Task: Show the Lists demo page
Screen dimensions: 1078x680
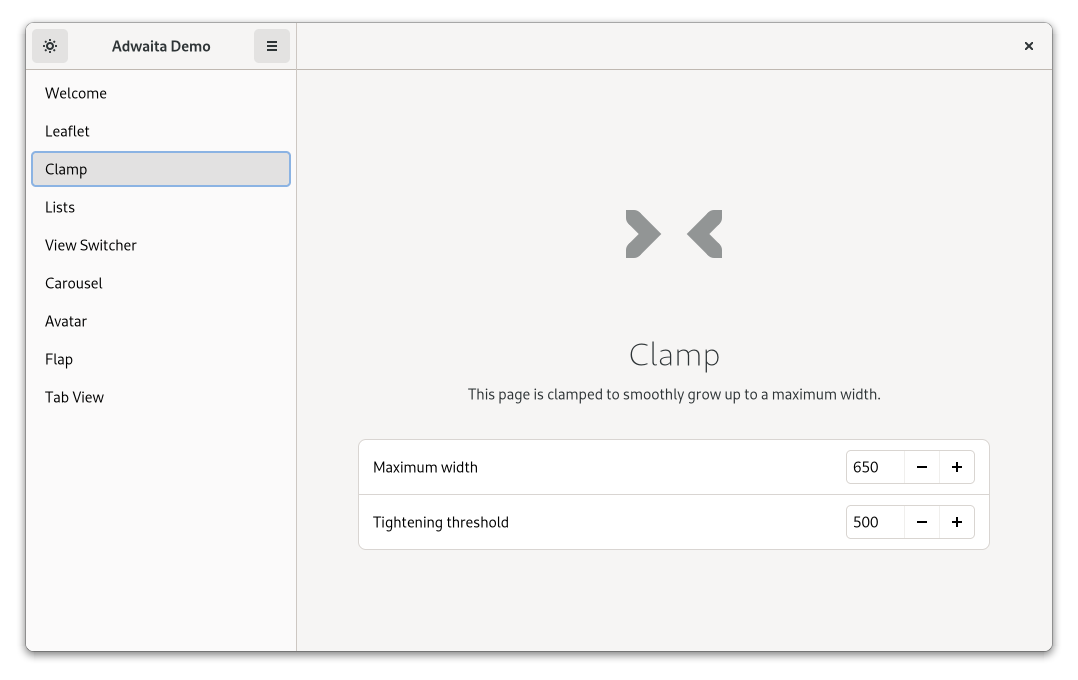Action: 60,207
